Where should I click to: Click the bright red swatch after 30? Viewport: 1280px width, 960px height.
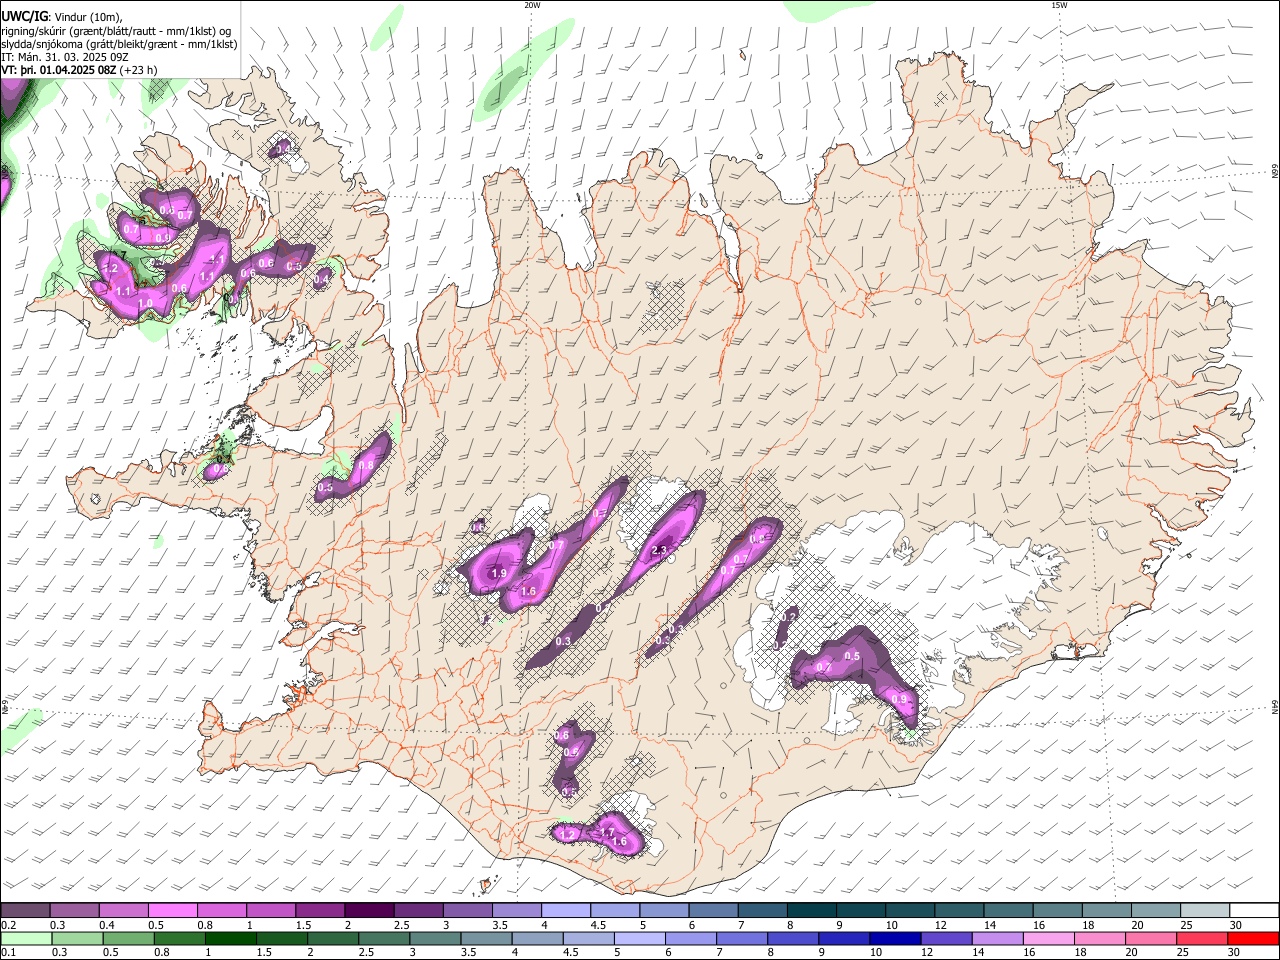[1254, 939]
